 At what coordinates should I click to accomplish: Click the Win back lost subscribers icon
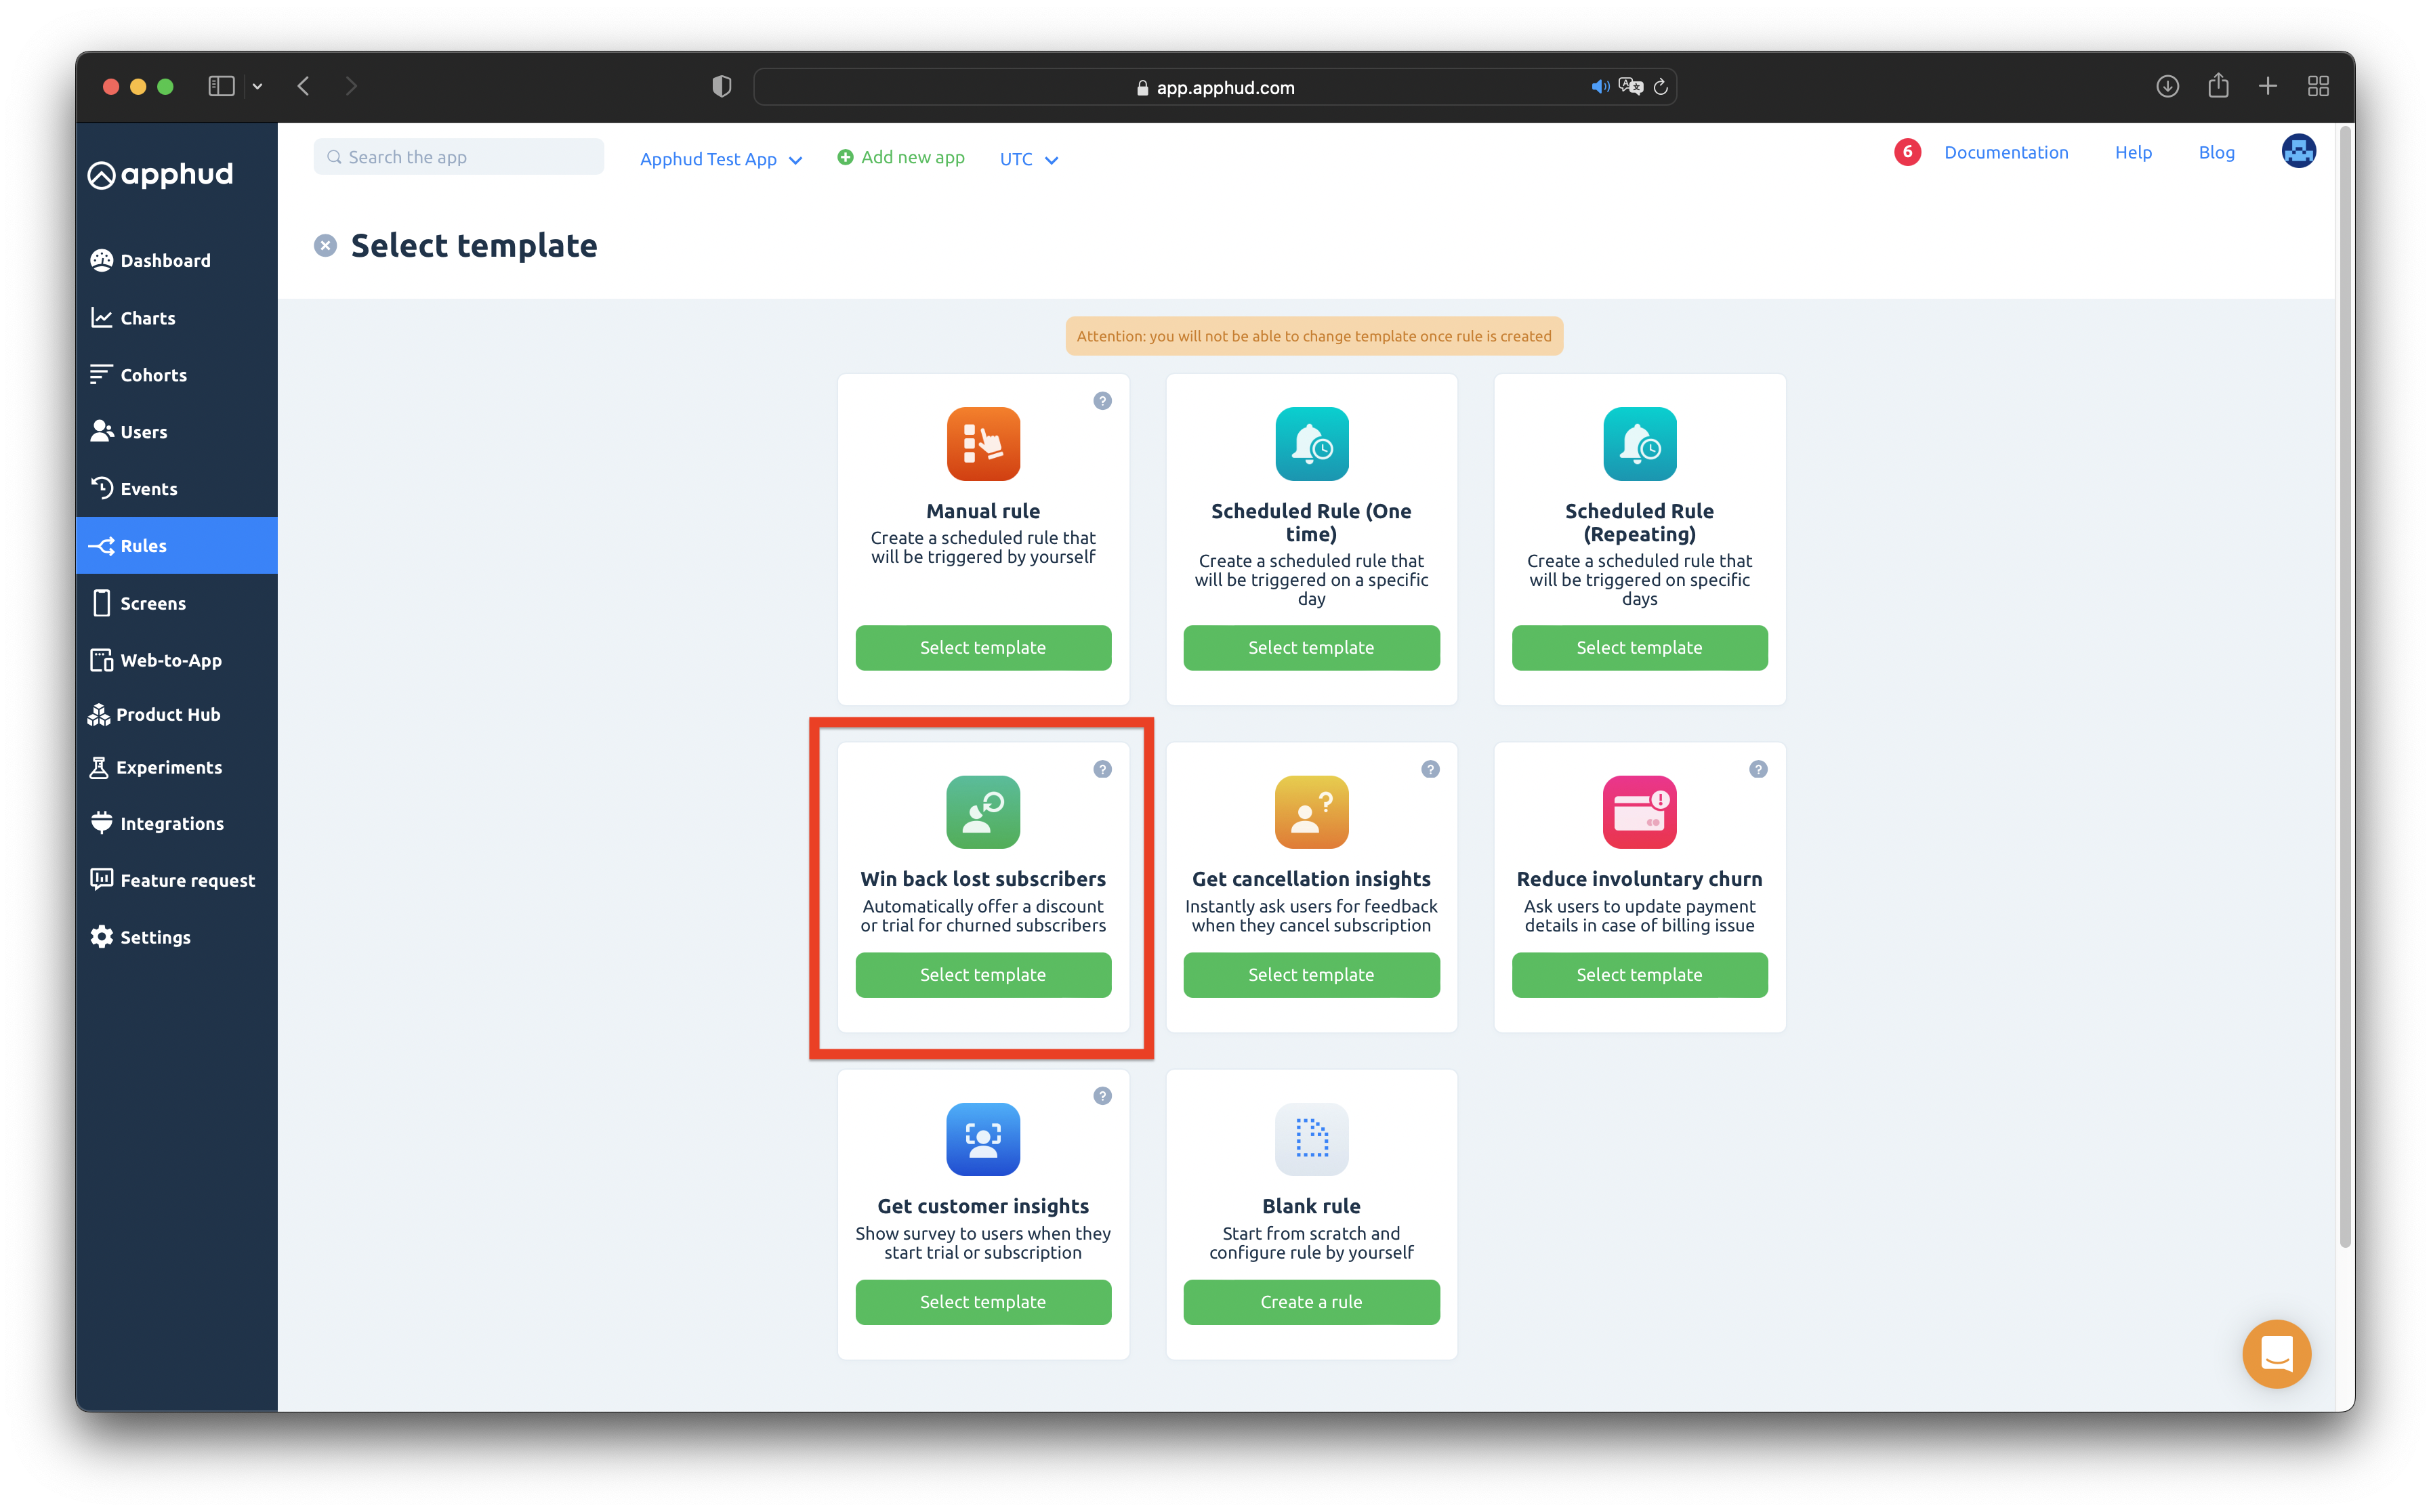(983, 812)
